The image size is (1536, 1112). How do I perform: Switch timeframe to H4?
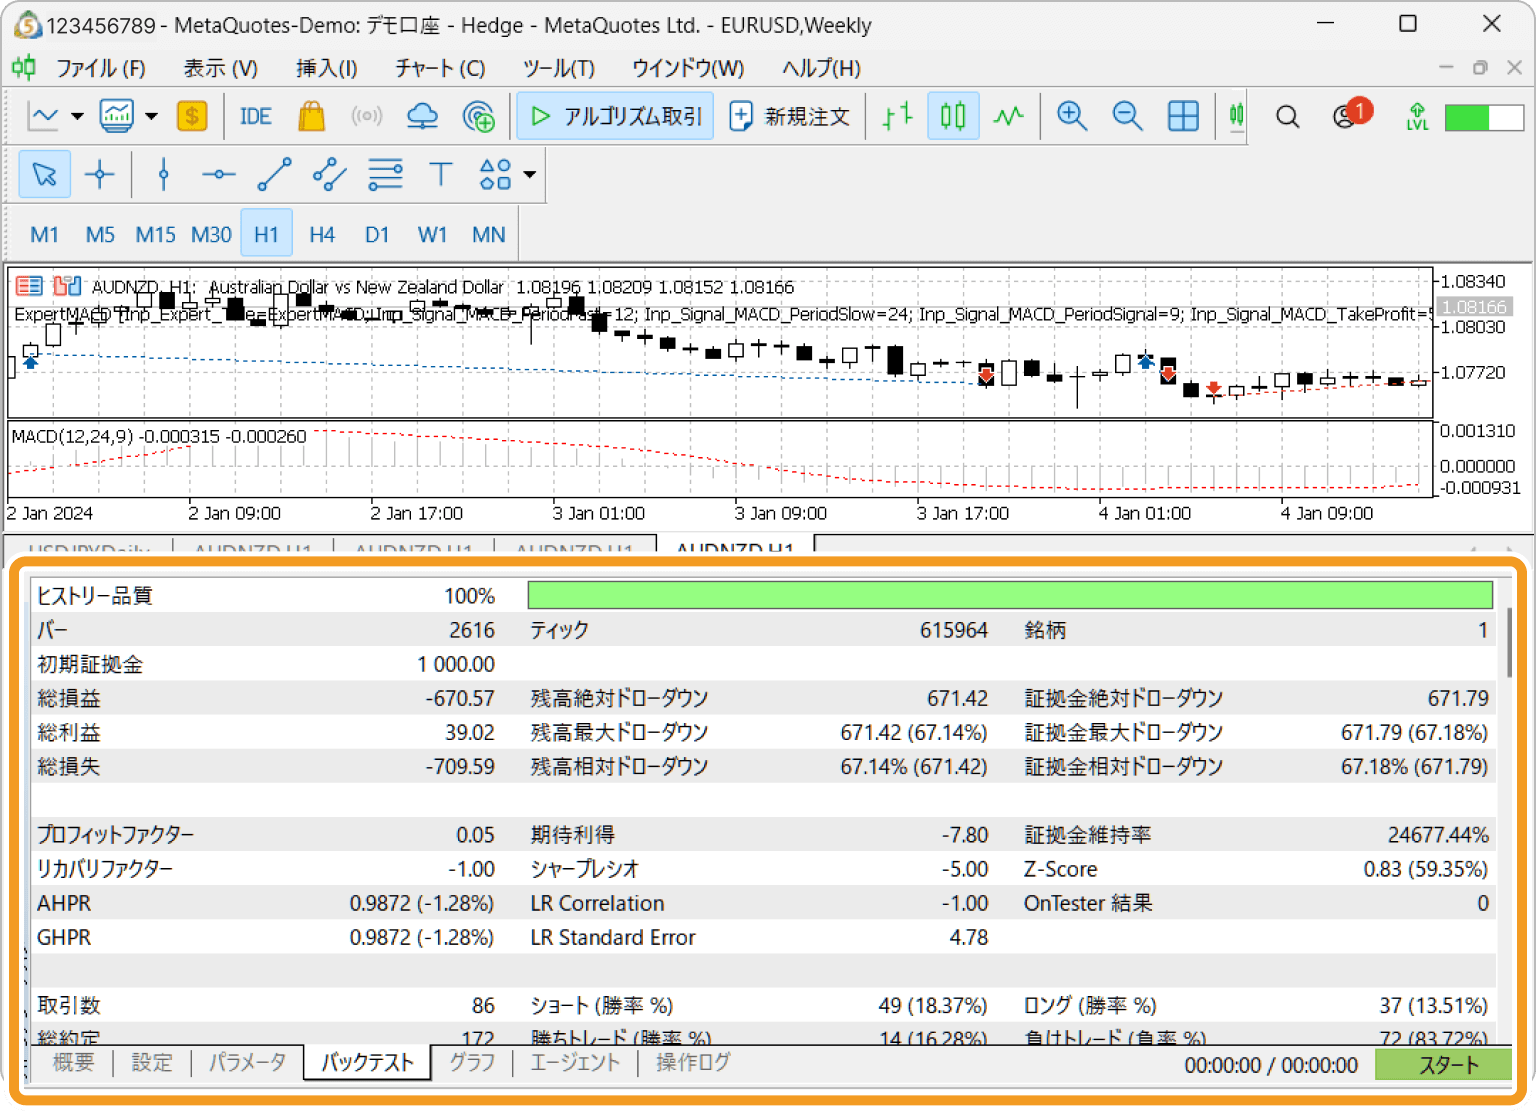coord(322,235)
